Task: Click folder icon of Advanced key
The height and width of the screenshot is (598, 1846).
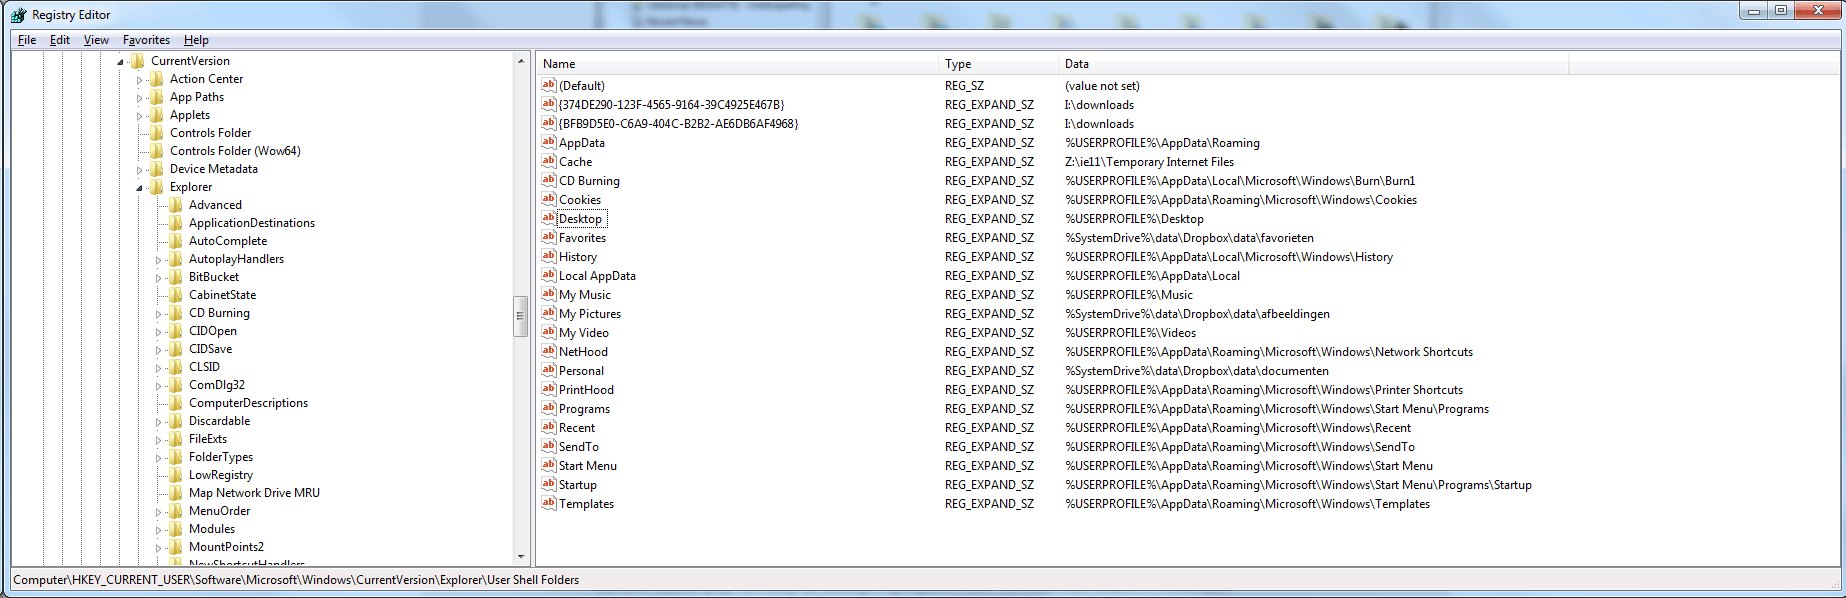Action: point(176,205)
